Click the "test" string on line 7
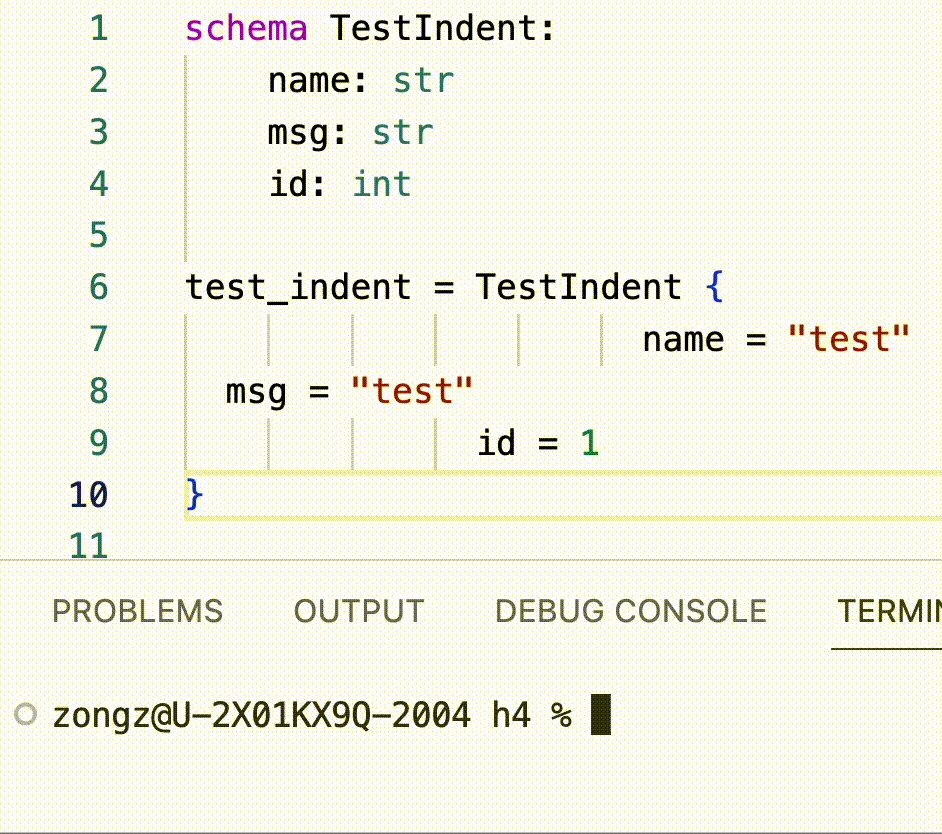The width and height of the screenshot is (942, 834). click(849, 339)
